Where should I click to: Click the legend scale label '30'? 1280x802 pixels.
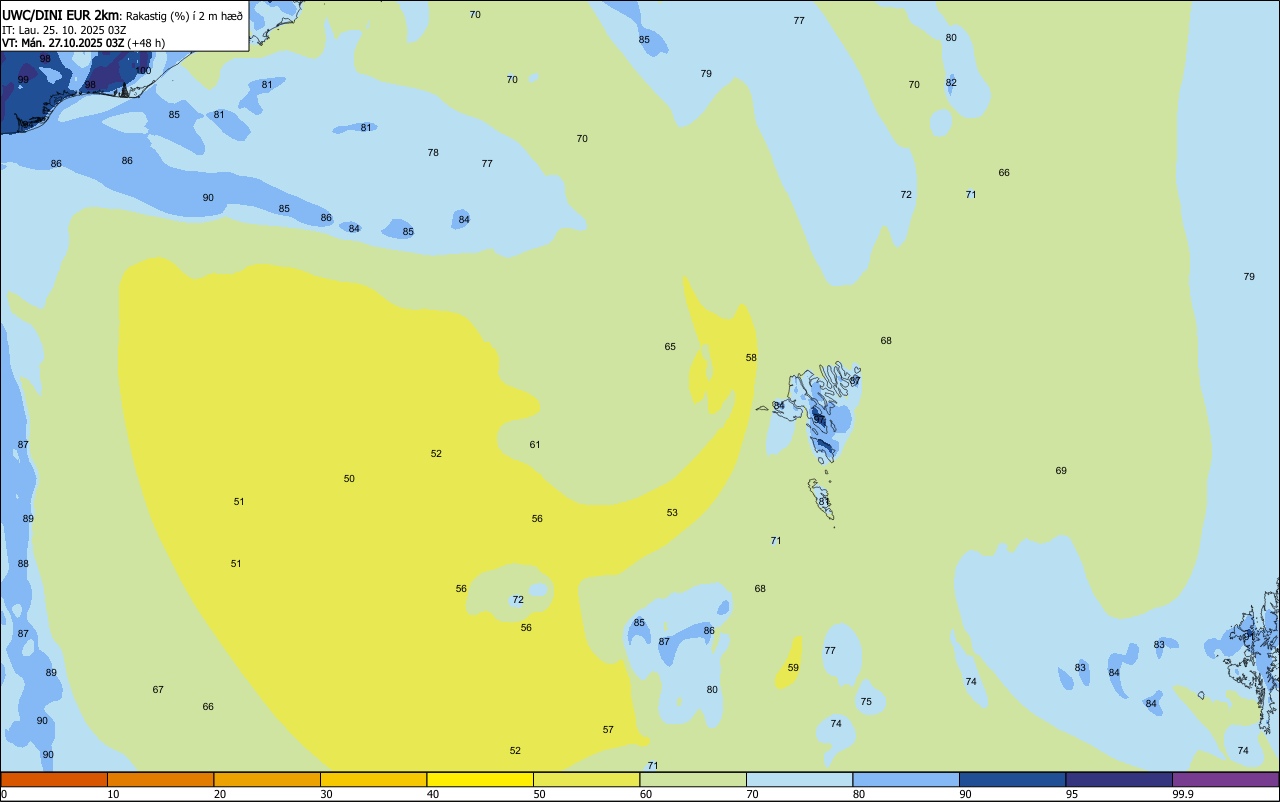tap(326, 794)
